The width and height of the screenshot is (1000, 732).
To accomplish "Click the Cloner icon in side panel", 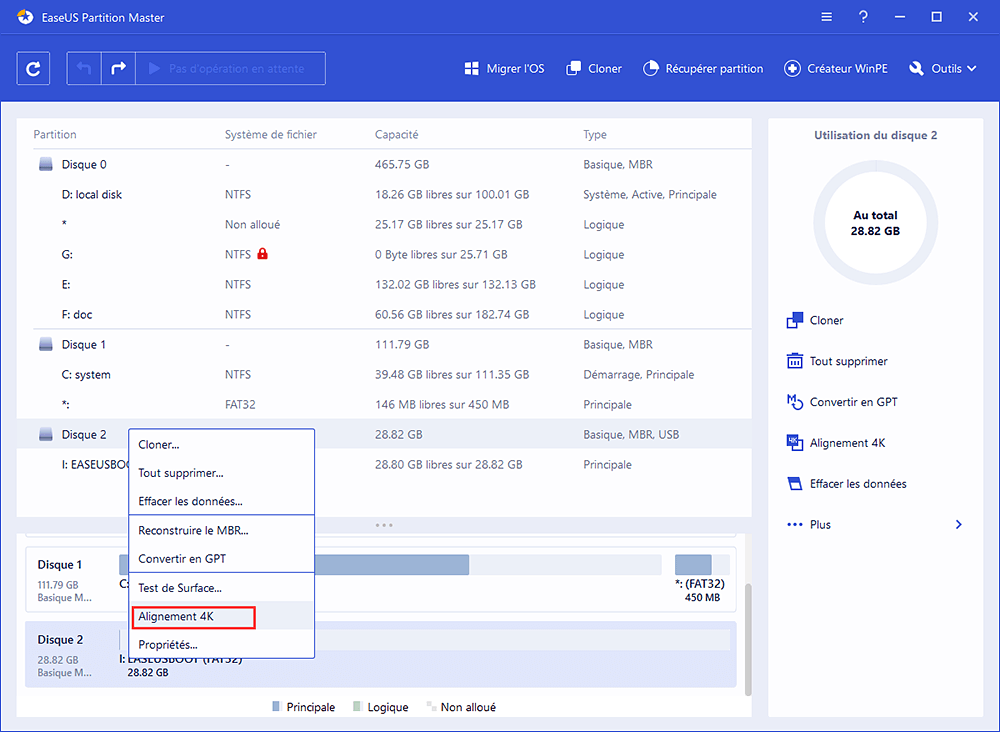I will (x=795, y=320).
